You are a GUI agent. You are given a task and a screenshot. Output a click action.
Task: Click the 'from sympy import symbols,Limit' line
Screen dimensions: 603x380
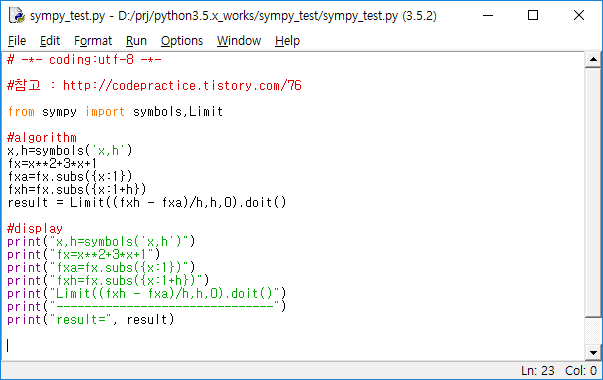(115, 112)
